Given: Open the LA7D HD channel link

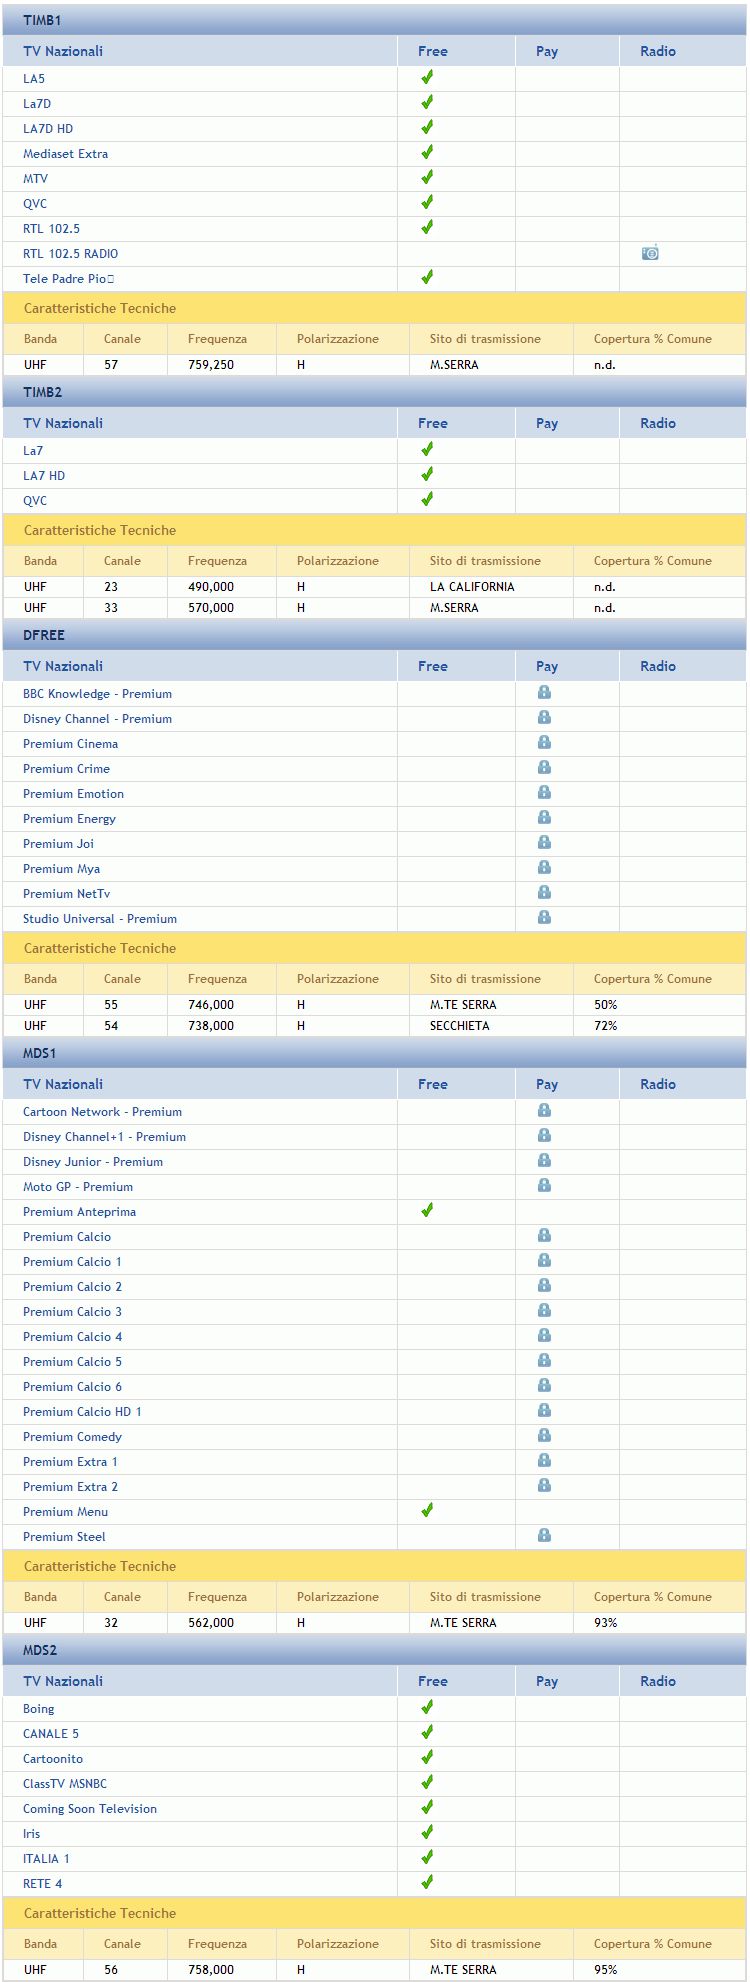Looking at the screenshot, I should click(x=48, y=129).
